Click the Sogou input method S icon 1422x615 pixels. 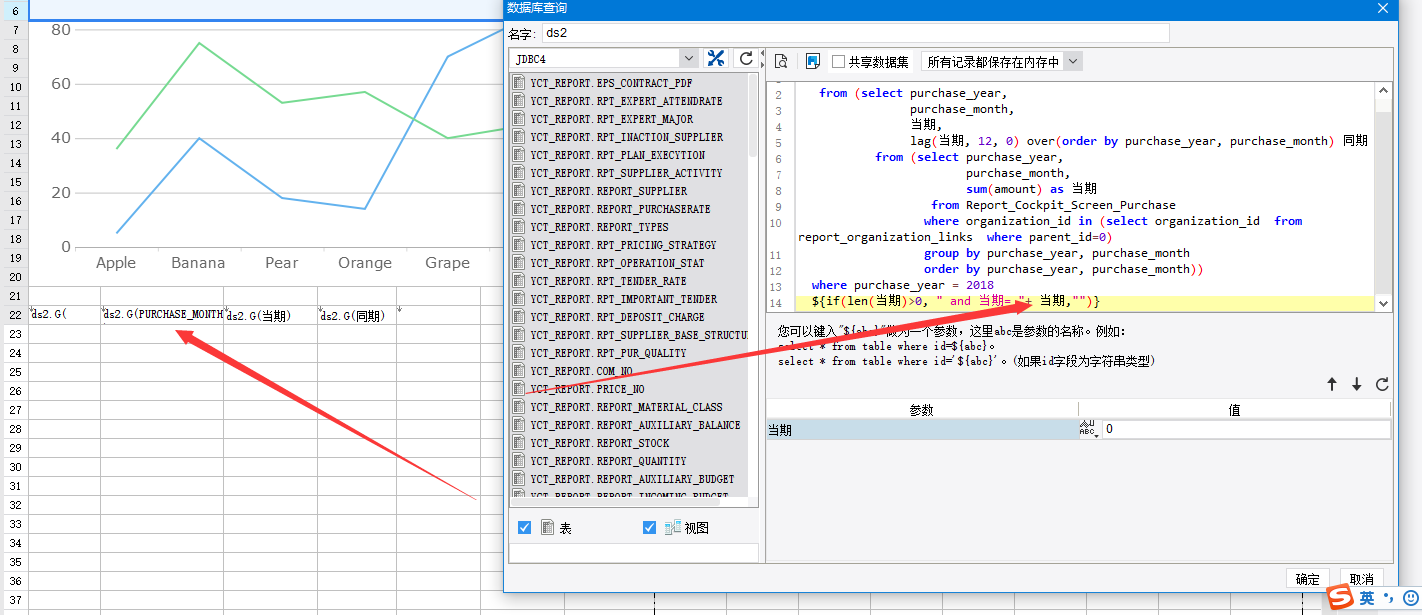click(x=1340, y=598)
